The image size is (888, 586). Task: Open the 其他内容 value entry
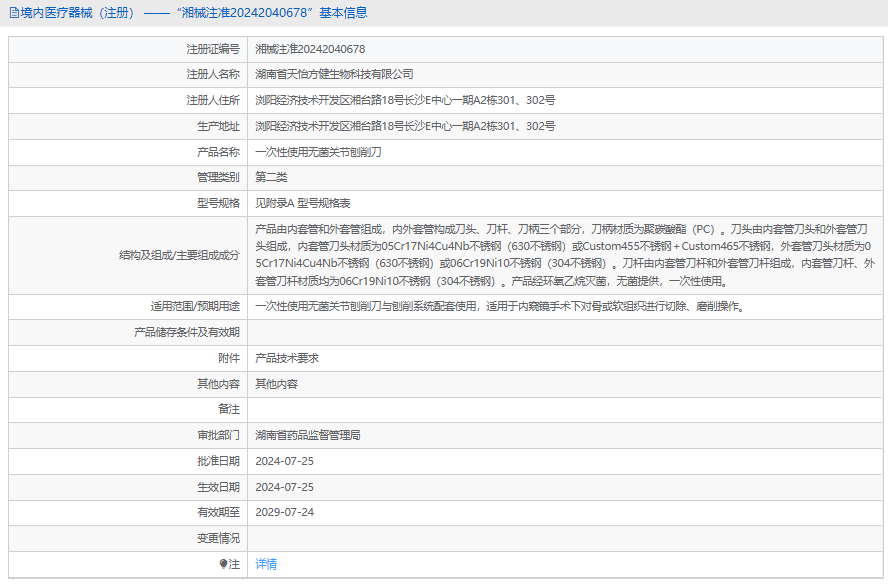tap(276, 384)
